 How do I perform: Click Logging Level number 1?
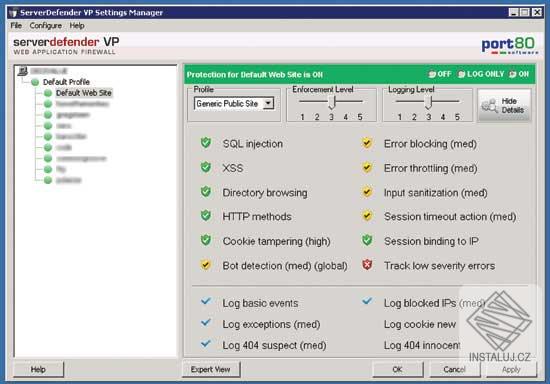(400, 117)
